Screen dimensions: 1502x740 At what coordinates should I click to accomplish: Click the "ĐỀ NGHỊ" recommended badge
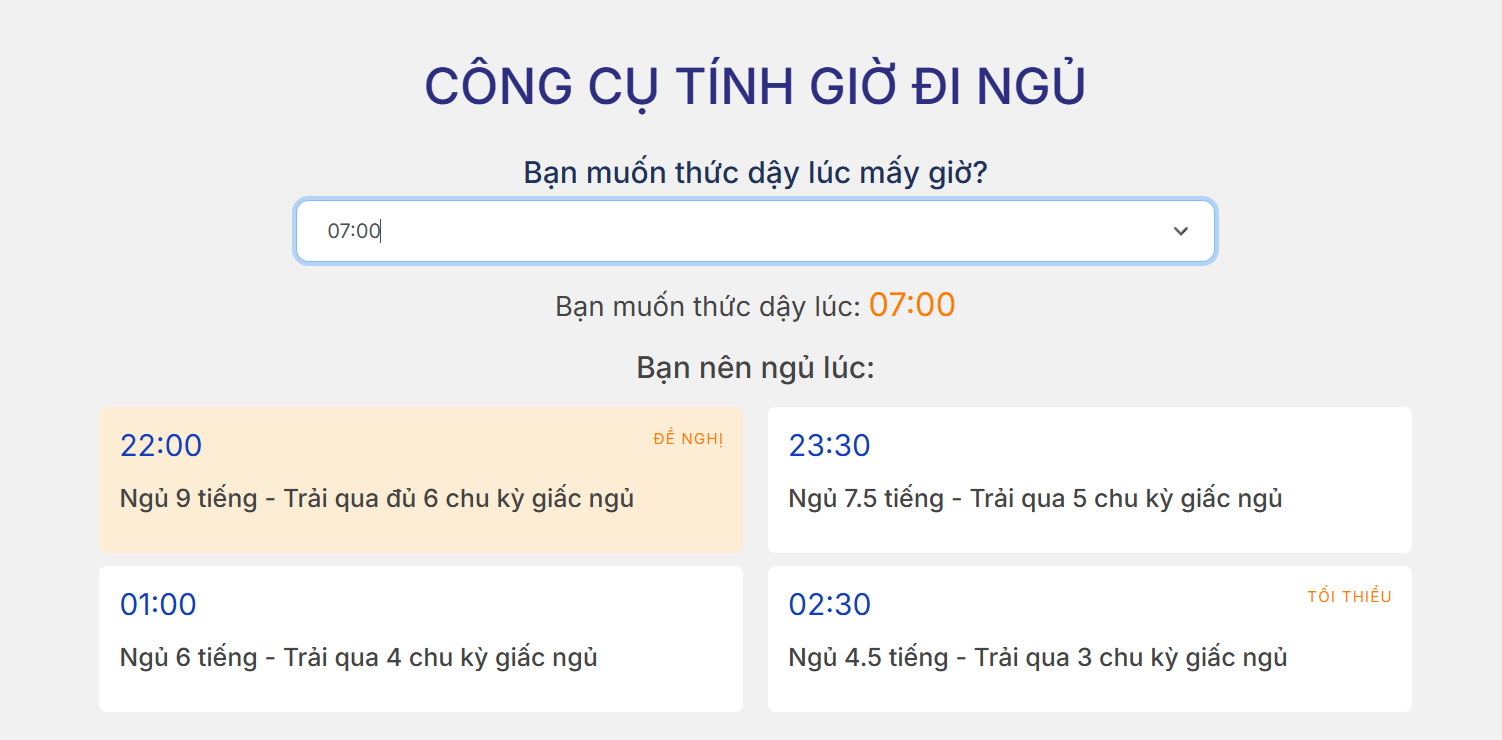click(x=688, y=439)
